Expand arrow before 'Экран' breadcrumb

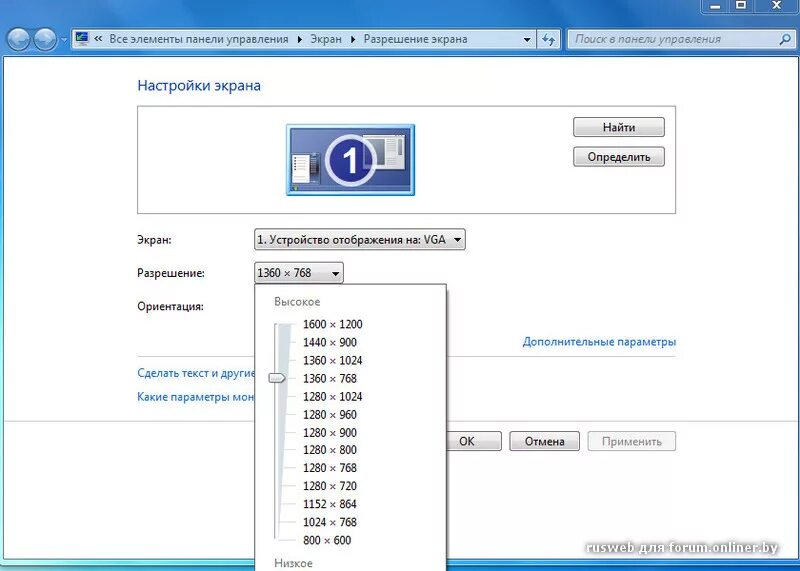click(x=299, y=39)
